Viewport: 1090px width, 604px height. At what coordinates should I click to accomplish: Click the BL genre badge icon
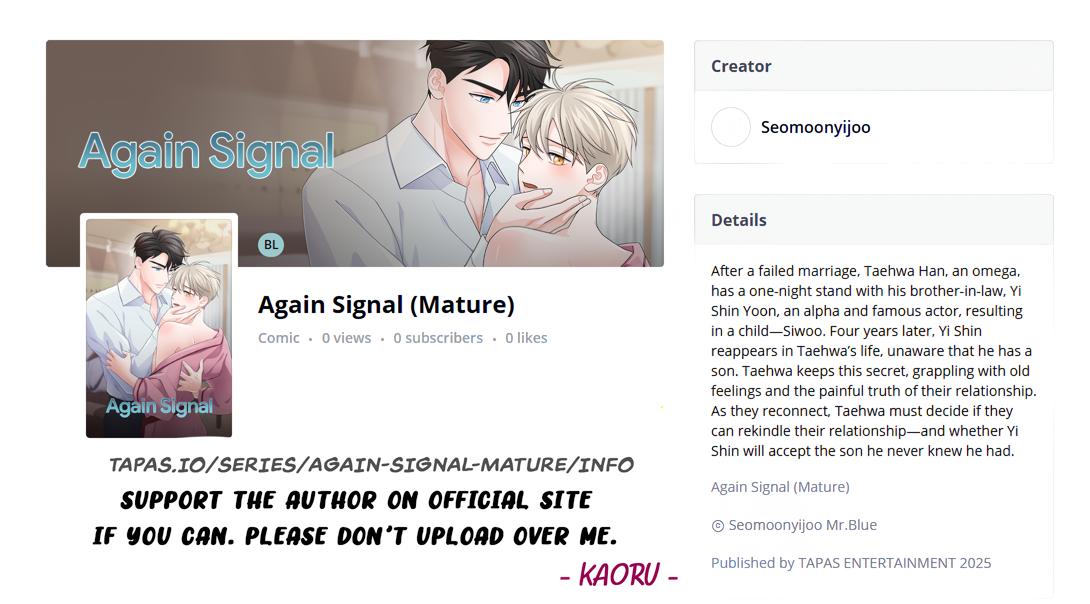[x=270, y=245]
